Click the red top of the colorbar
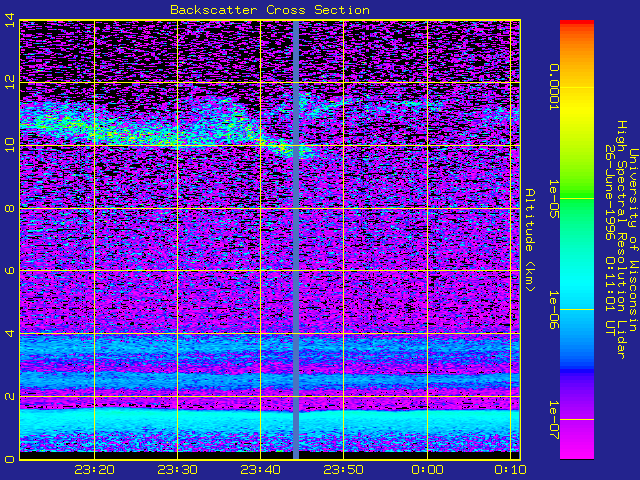This screenshot has height=480, width=640. [577, 24]
